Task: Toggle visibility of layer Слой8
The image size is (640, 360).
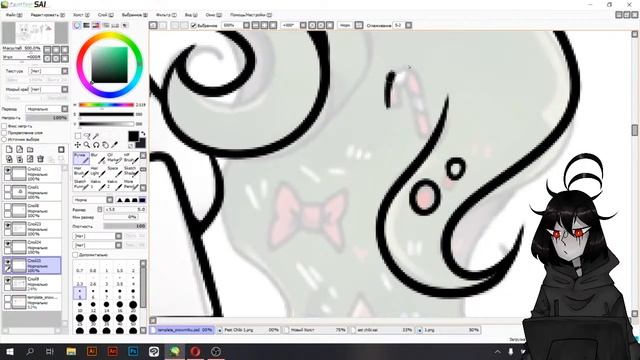Action: pyautogui.click(x=7, y=207)
